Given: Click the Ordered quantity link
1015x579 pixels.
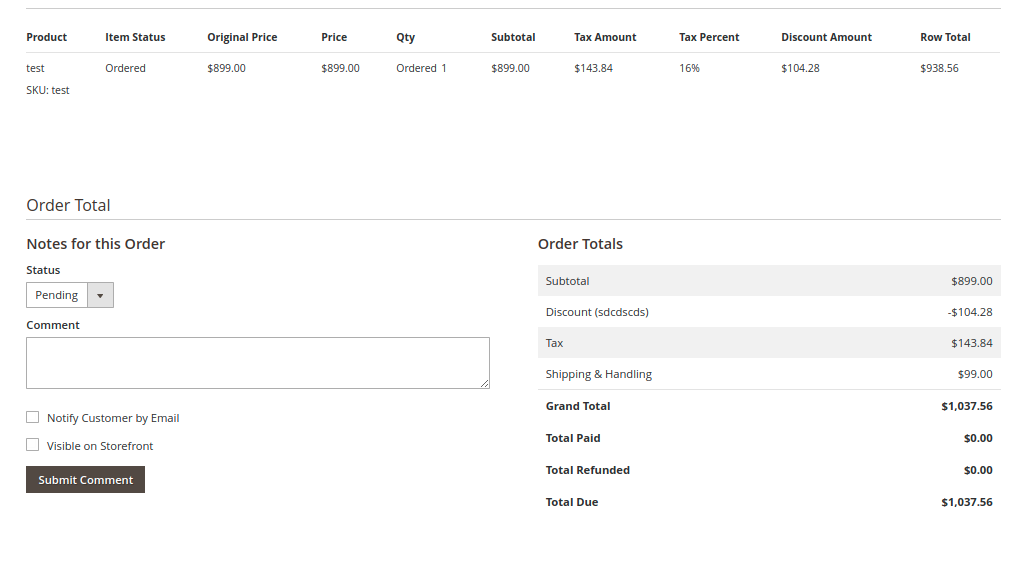Looking at the screenshot, I should [421, 68].
